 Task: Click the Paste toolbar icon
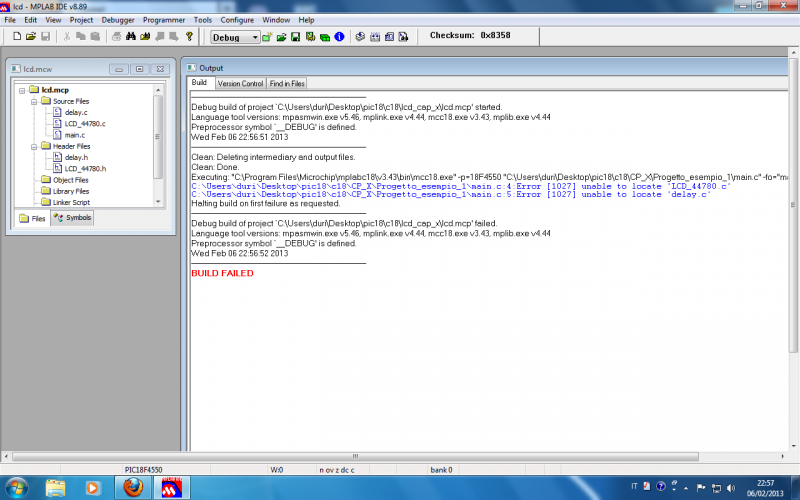tap(95, 36)
